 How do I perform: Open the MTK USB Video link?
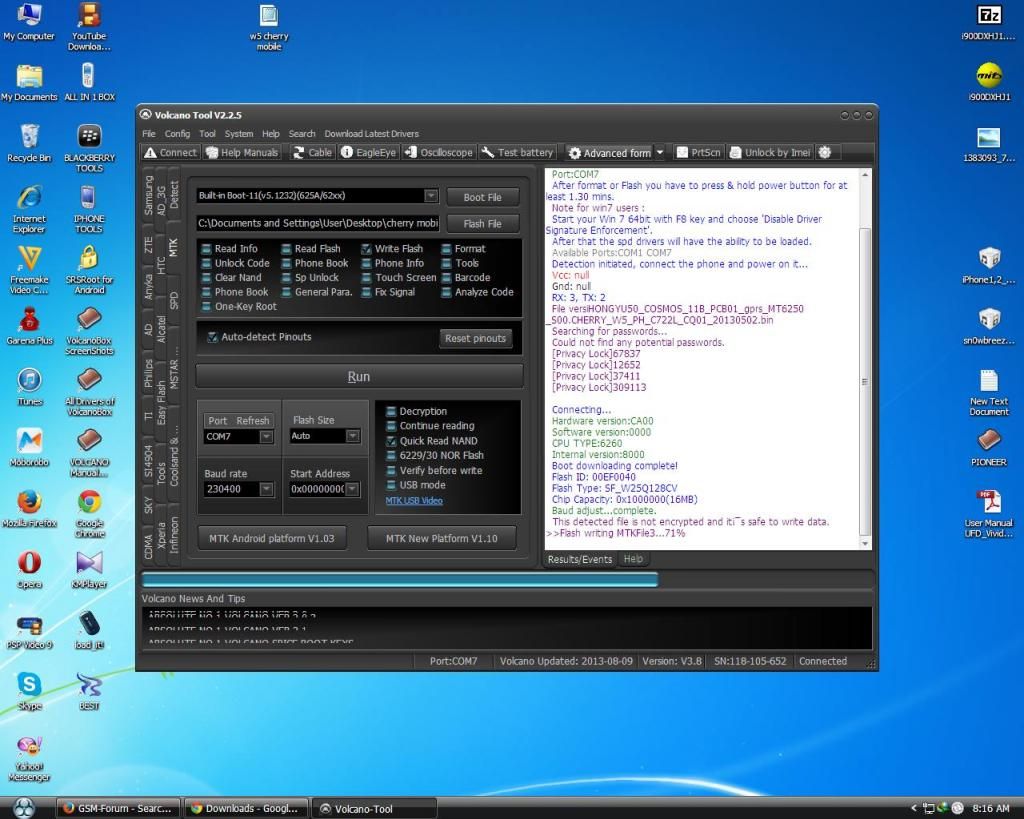414,501
